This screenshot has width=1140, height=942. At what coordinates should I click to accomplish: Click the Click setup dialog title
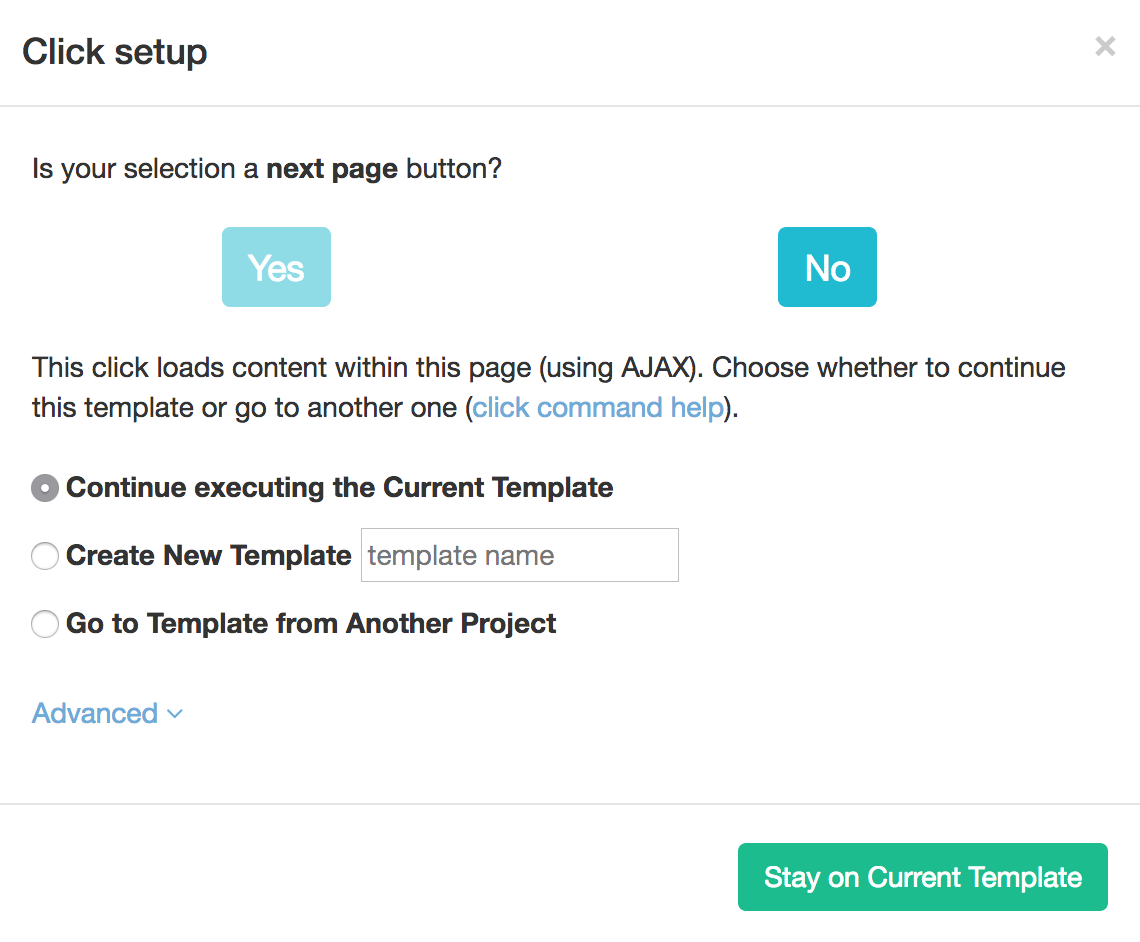coord(115,52)
